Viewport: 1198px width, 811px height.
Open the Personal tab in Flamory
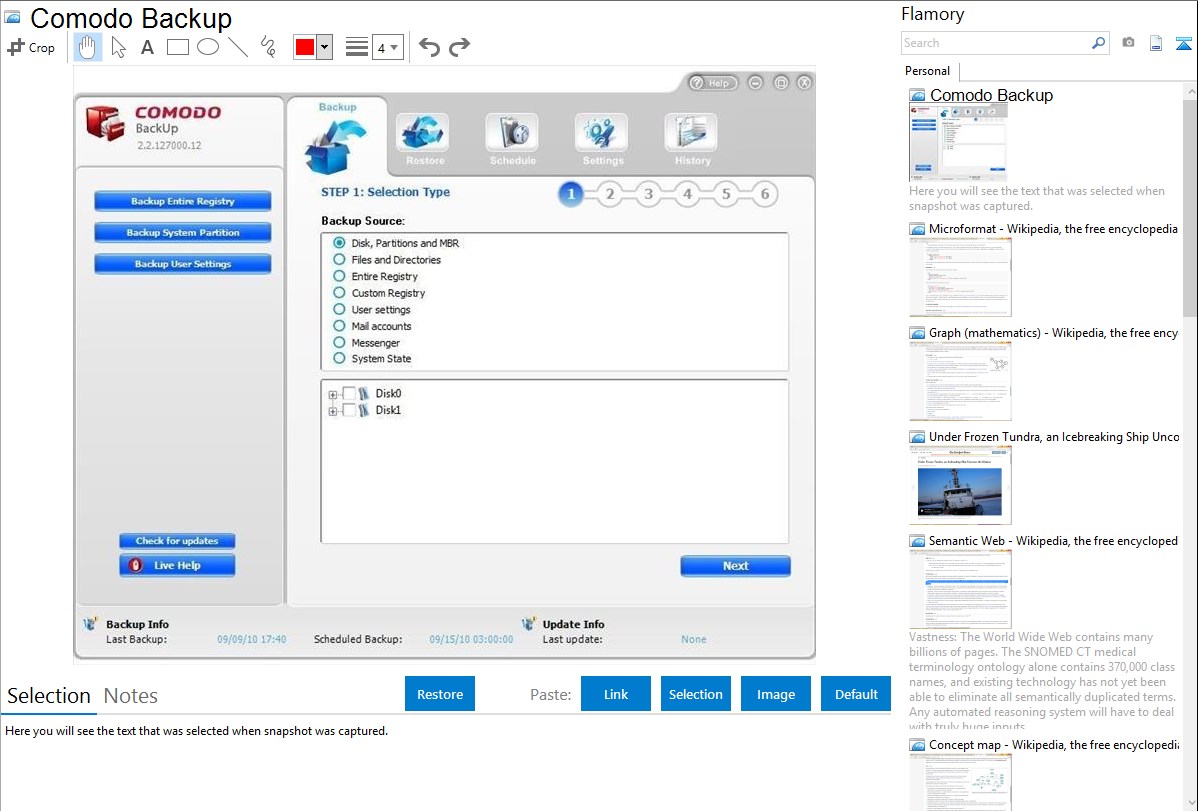pos(928,71)
